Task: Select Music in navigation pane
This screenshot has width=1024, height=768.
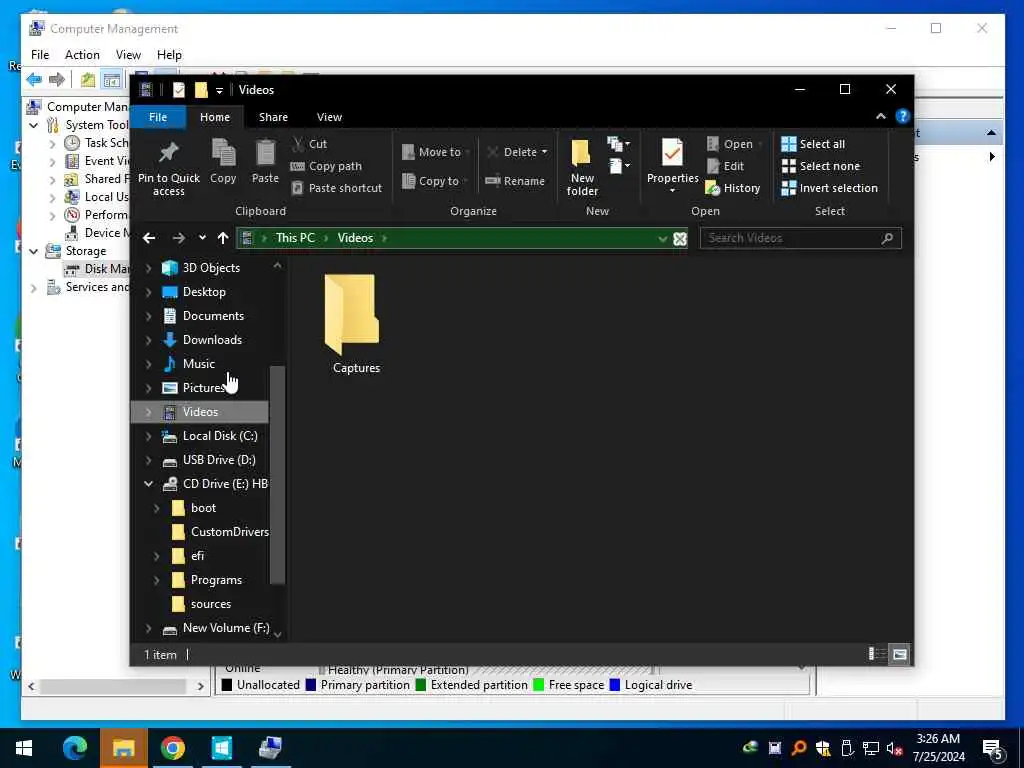Action: [x=199, y=364]
